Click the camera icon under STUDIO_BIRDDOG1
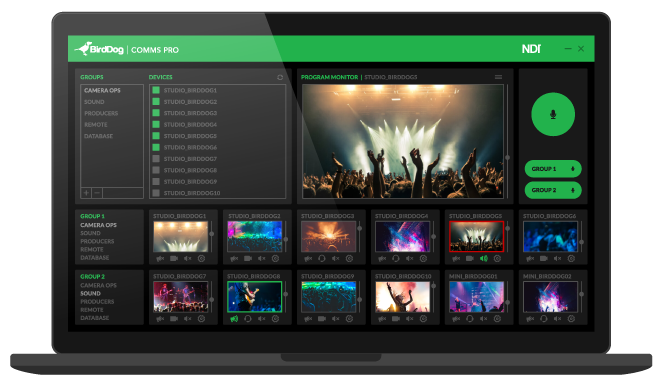 [174, 258]
